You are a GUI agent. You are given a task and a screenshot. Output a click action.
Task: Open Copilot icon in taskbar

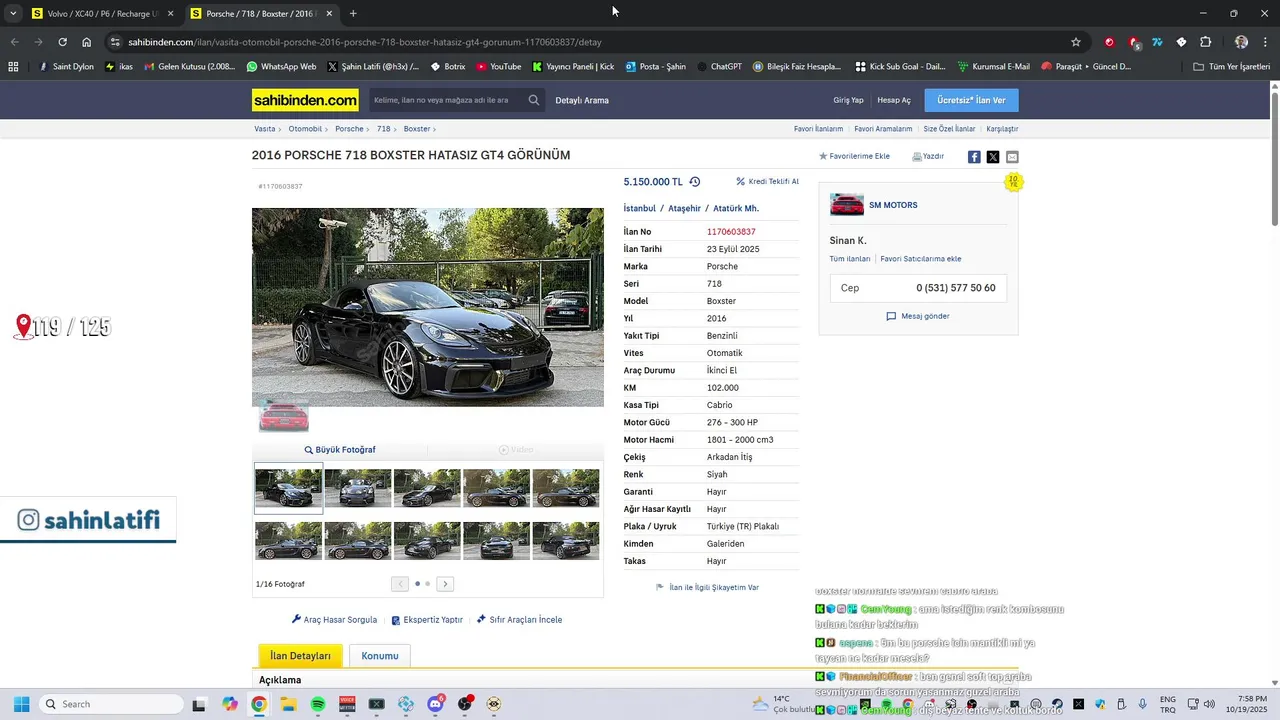(230, 704)
